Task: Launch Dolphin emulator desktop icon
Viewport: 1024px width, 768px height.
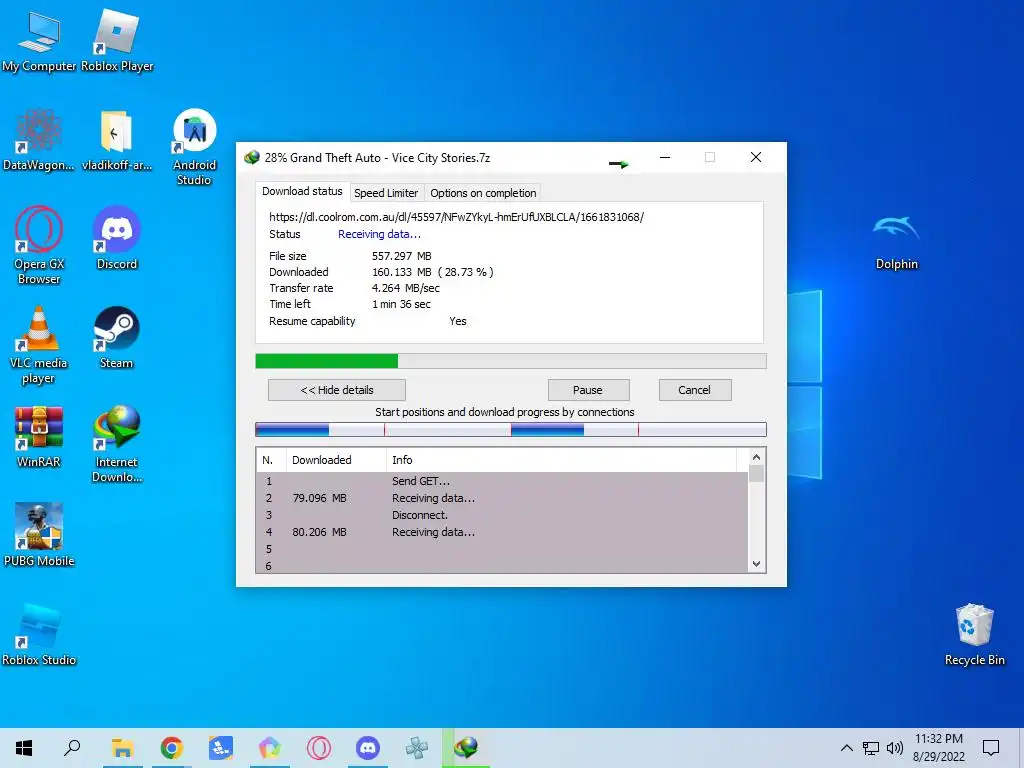Action: [x=897, y=242]
